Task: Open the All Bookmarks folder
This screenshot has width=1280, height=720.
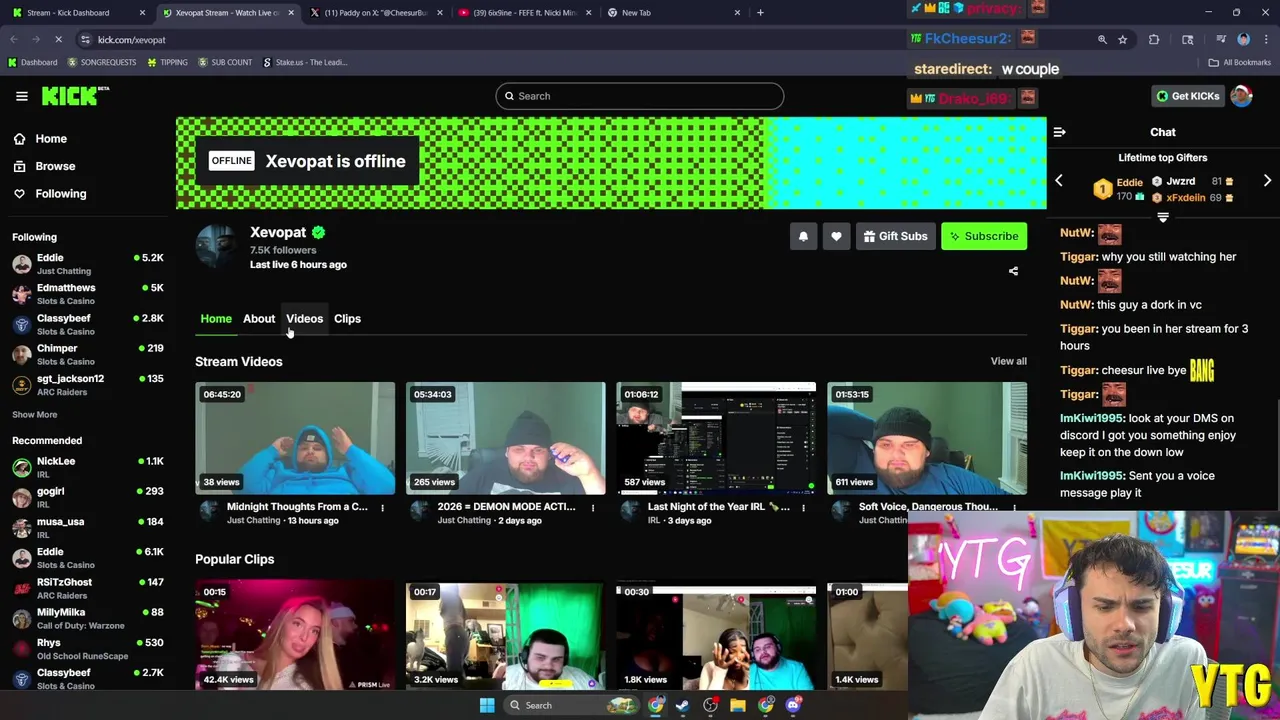Action: [1240, 62]
